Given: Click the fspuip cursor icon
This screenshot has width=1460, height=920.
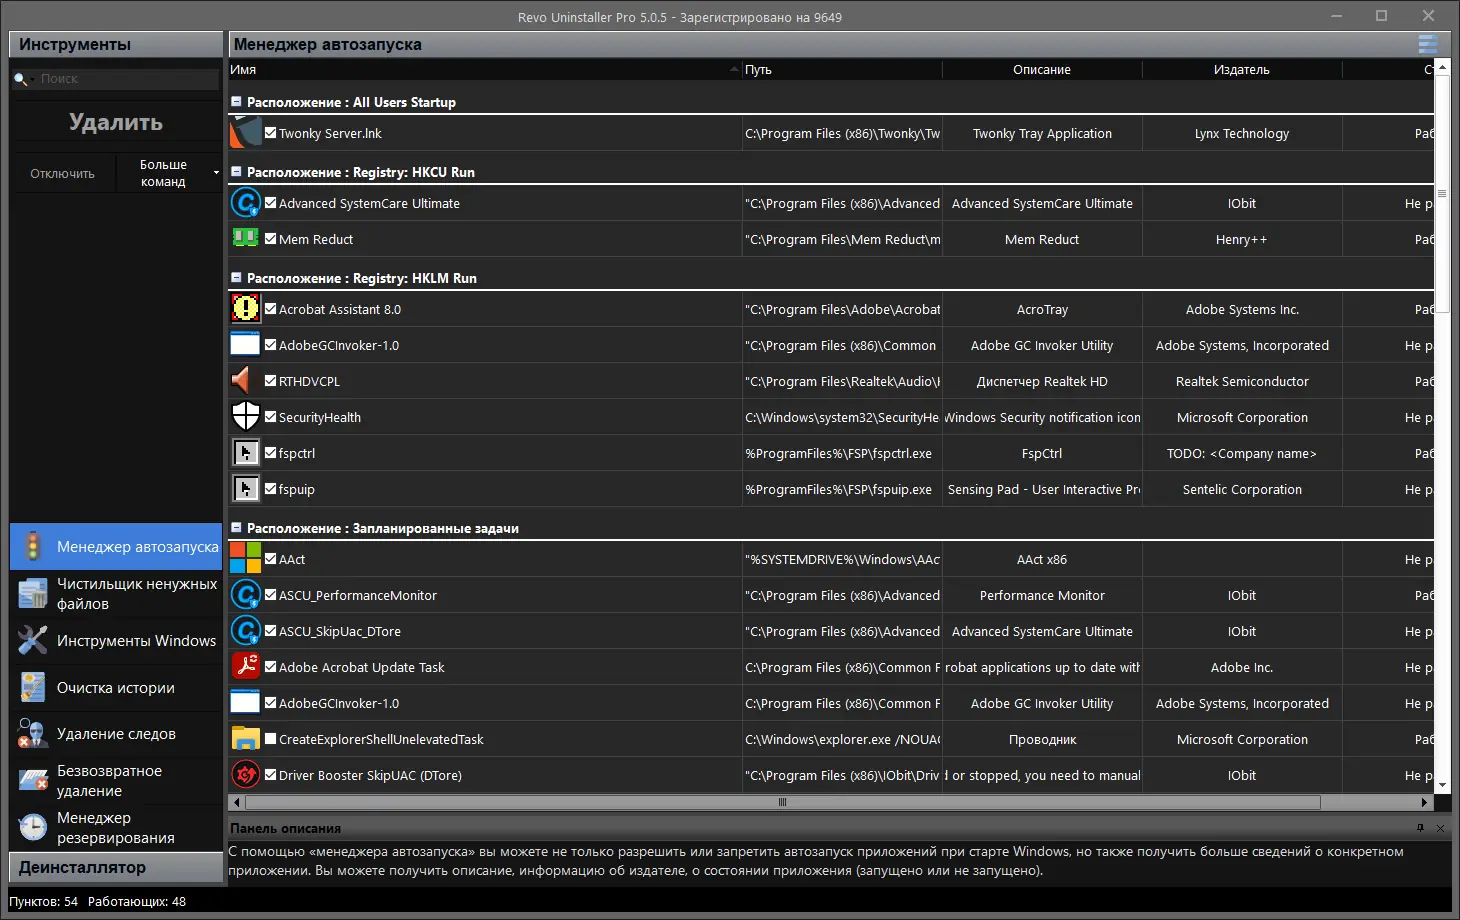Looking at the screenshot, I should [245, 489].
